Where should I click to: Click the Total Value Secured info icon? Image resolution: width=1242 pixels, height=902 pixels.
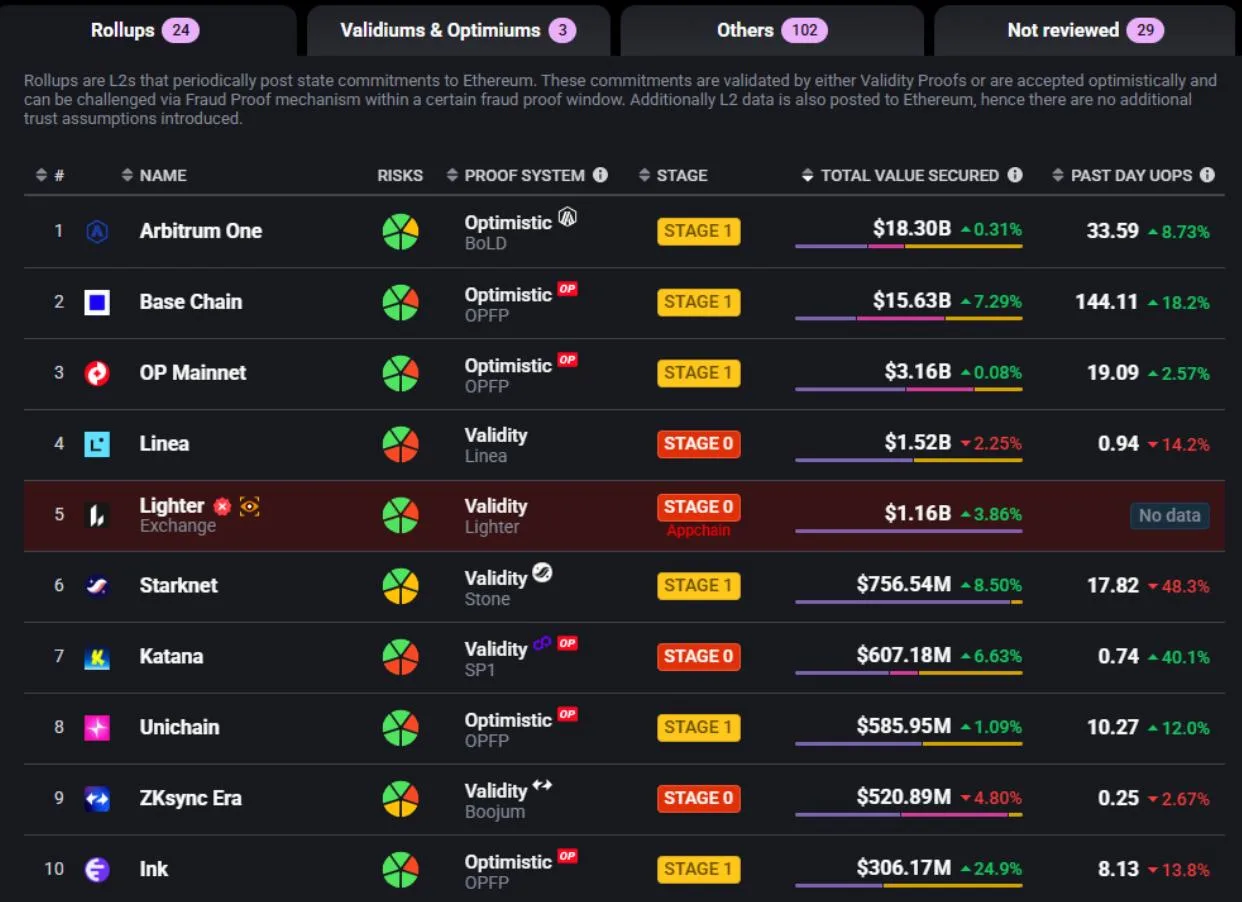(x=1015, y=175)
